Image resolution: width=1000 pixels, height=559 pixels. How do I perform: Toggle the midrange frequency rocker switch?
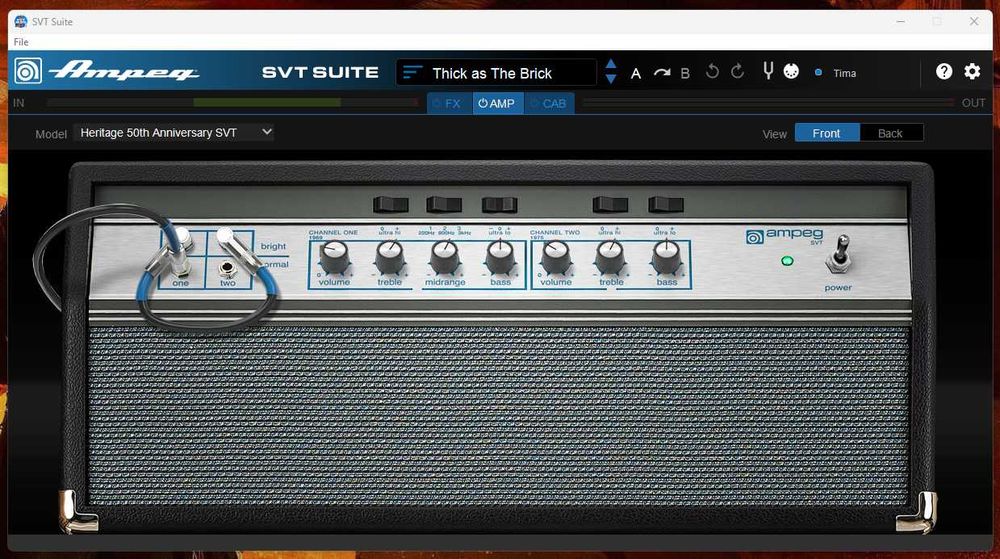coord(444,205)
